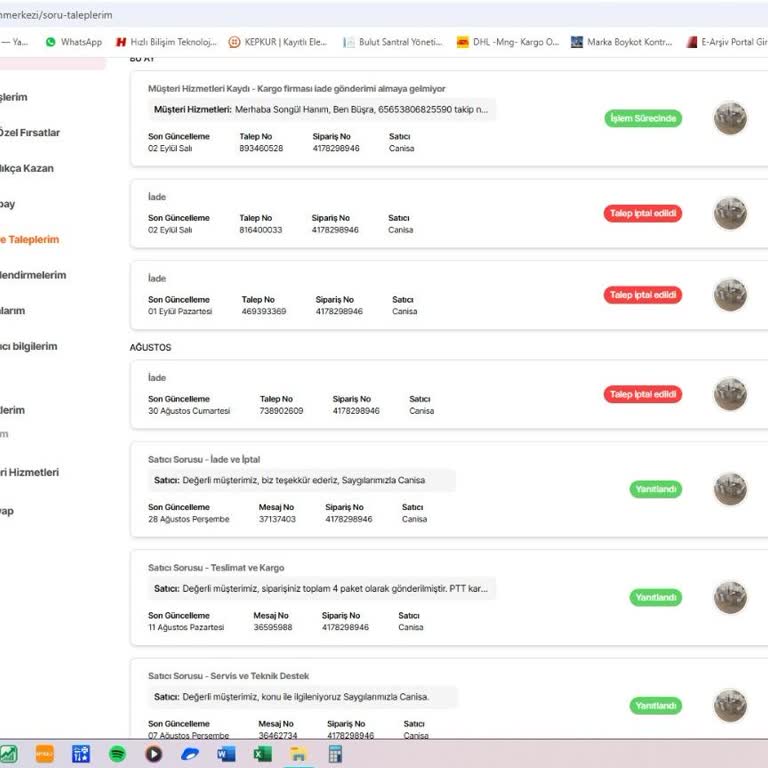Click the green İşlem Sürecinde status badge

pyautogui.click(x=643, y=118)
